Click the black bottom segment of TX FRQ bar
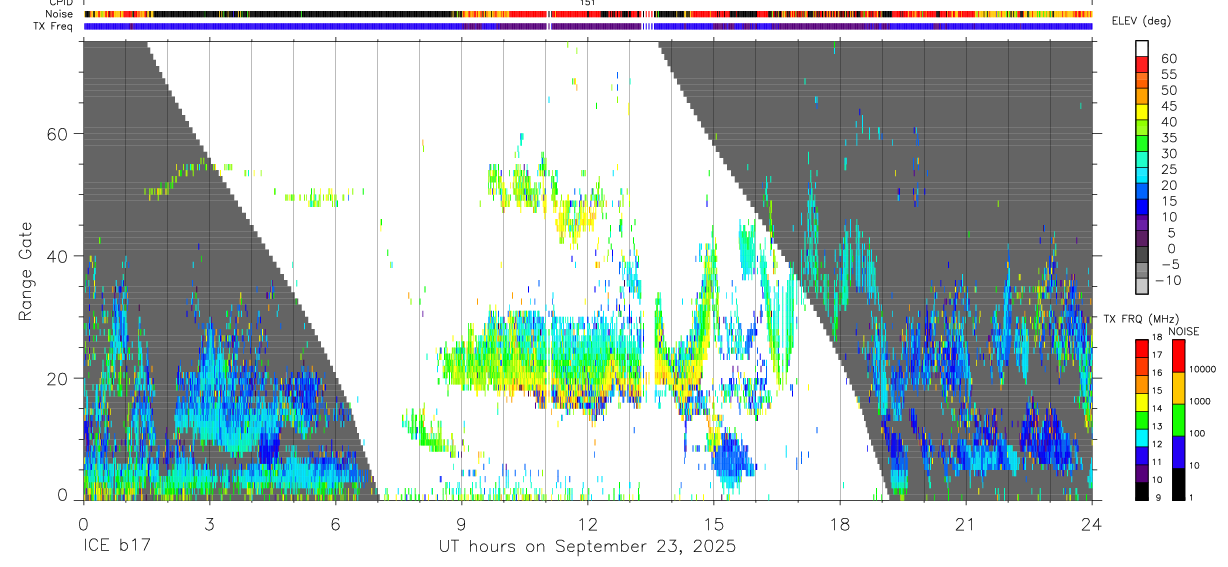1228x567 pixels. point(1142,491)
